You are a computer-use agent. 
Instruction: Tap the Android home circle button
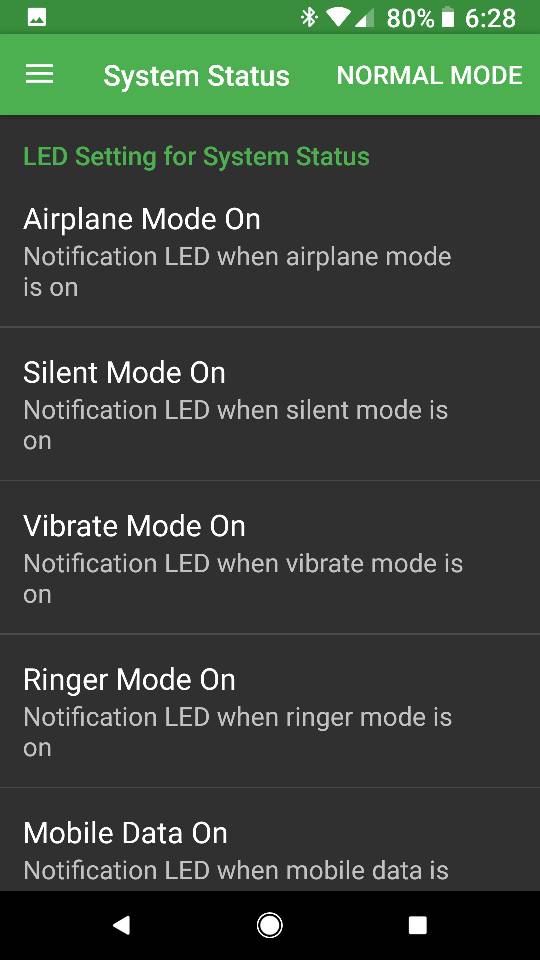point(269,925)
